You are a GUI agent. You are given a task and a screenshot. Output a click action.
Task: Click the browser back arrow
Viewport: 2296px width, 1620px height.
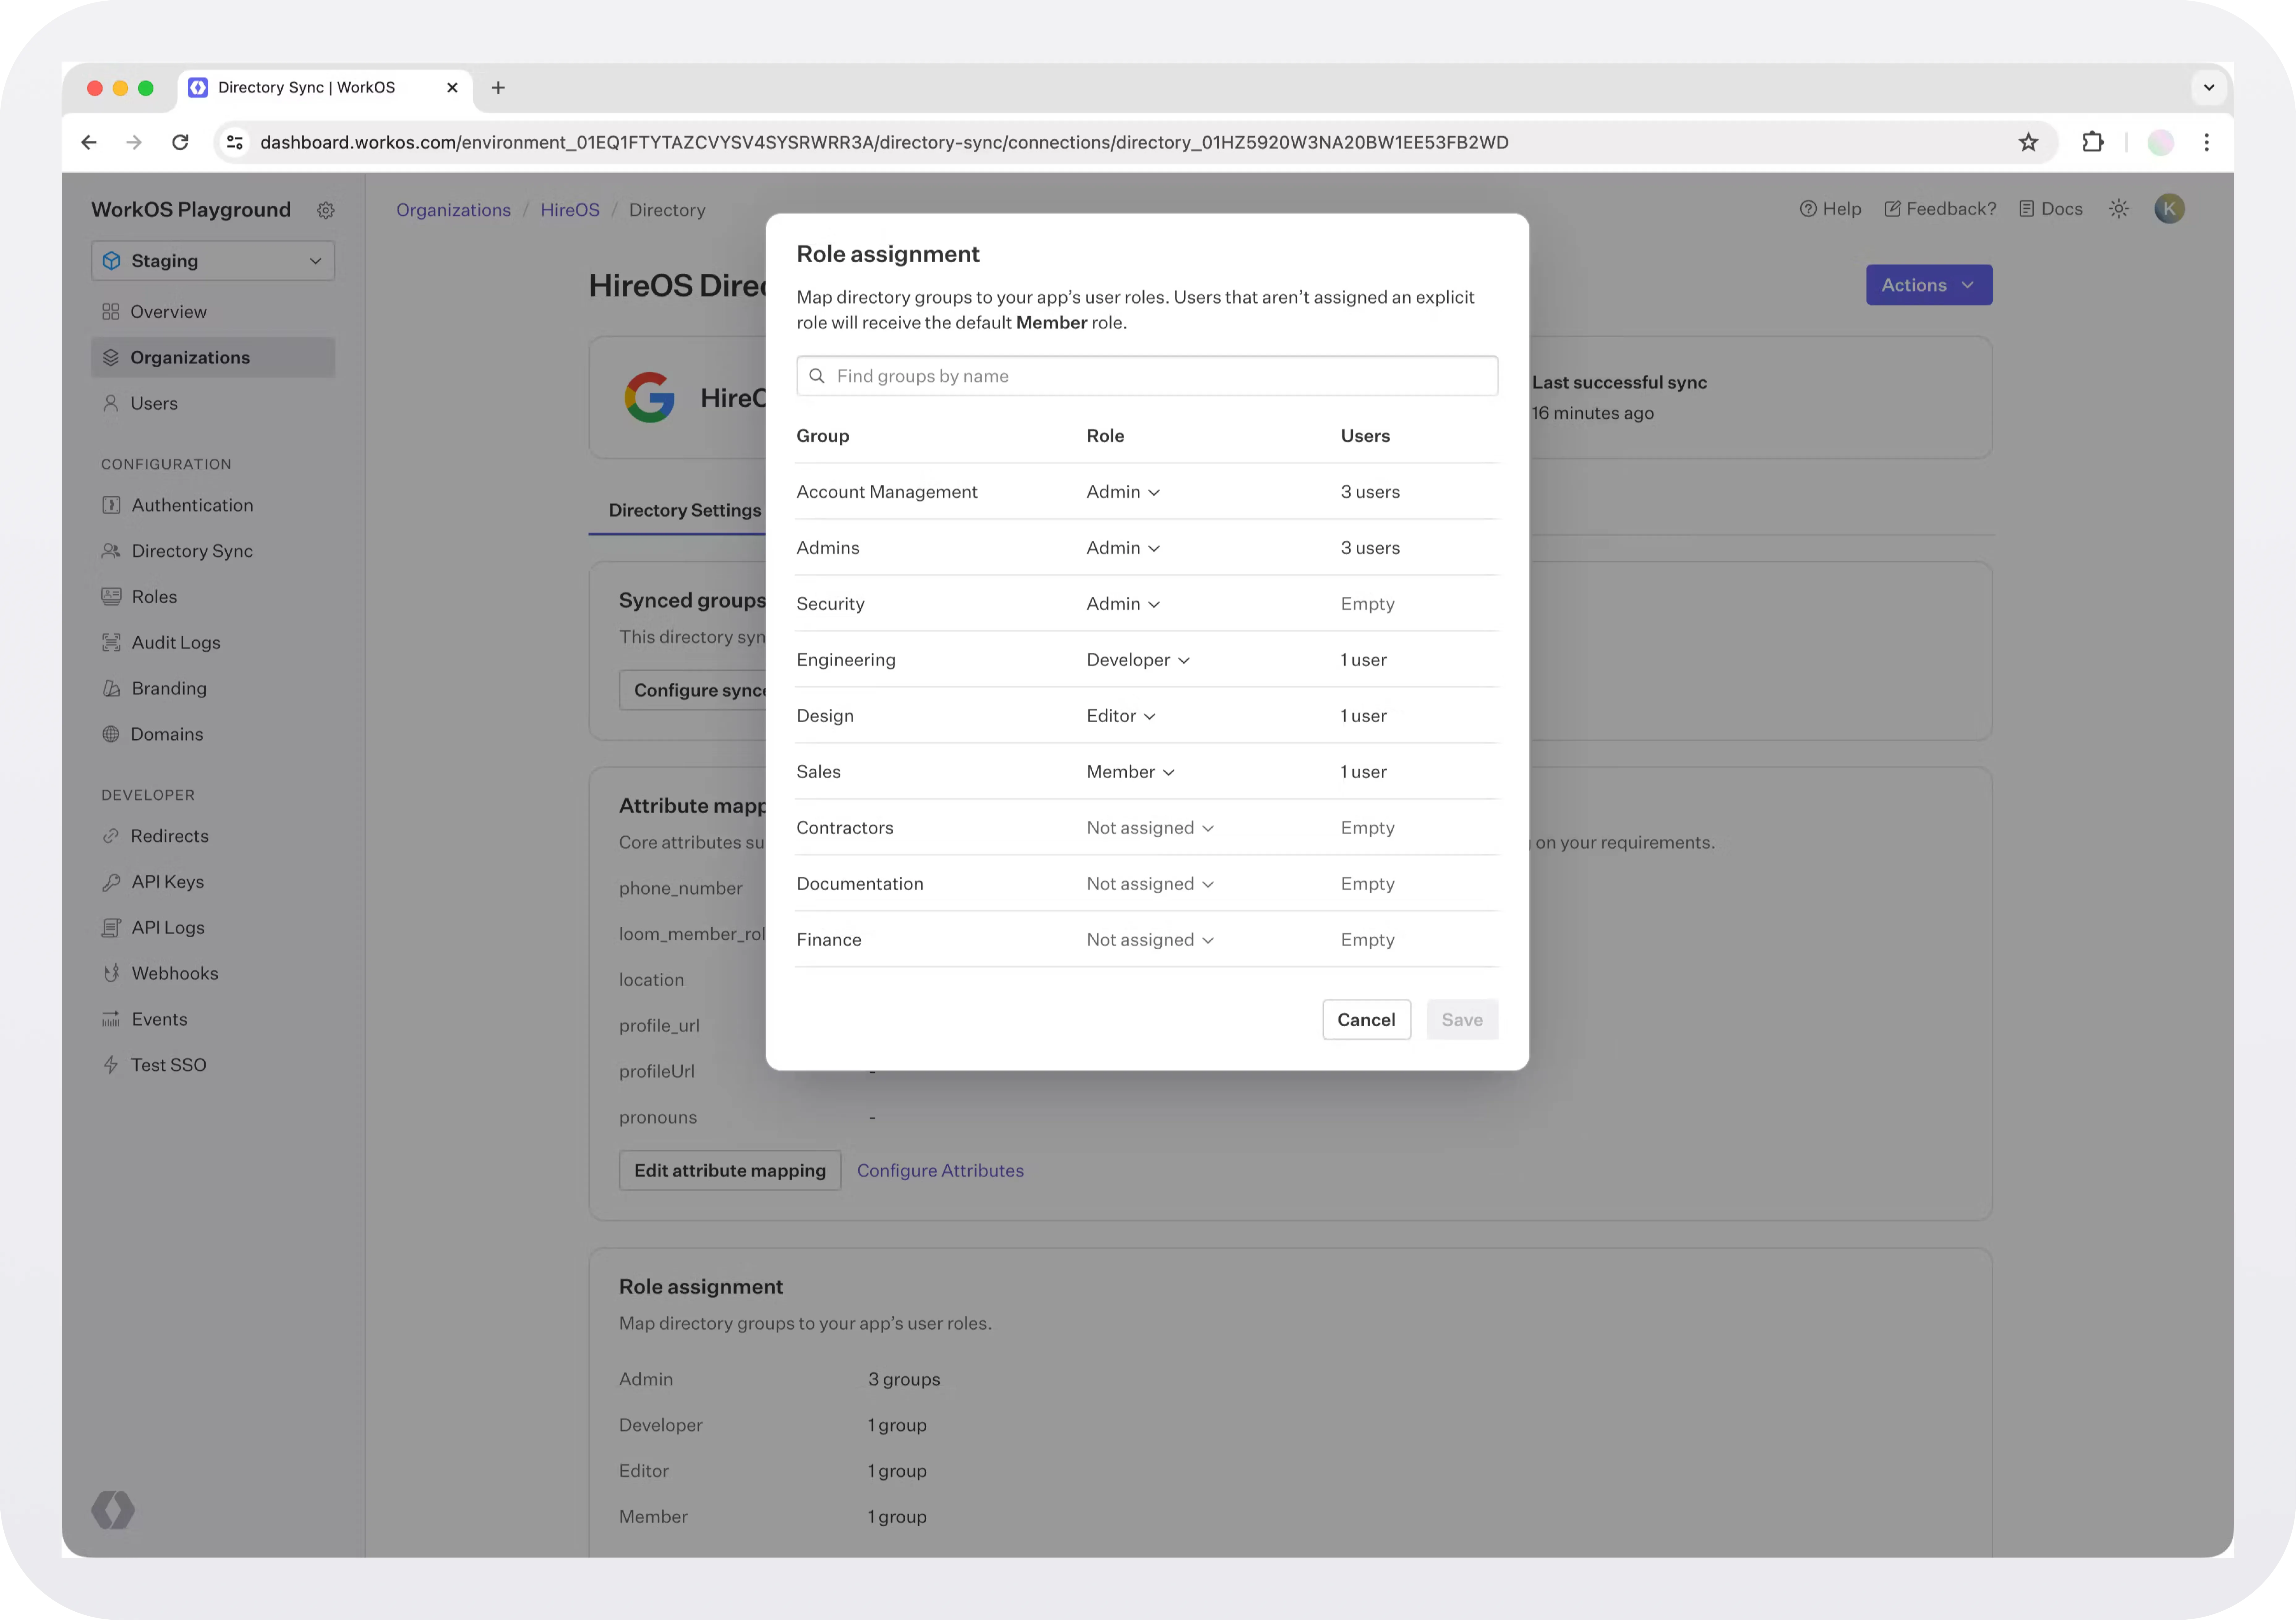pos(89,142)
